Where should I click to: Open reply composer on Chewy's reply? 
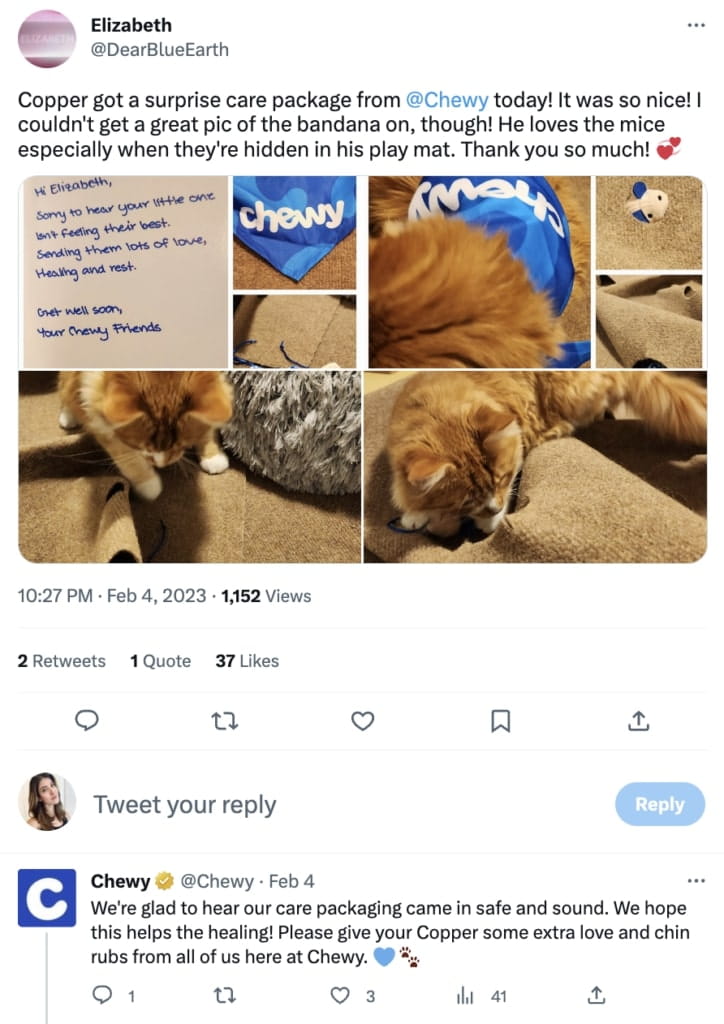click(101, 996)
